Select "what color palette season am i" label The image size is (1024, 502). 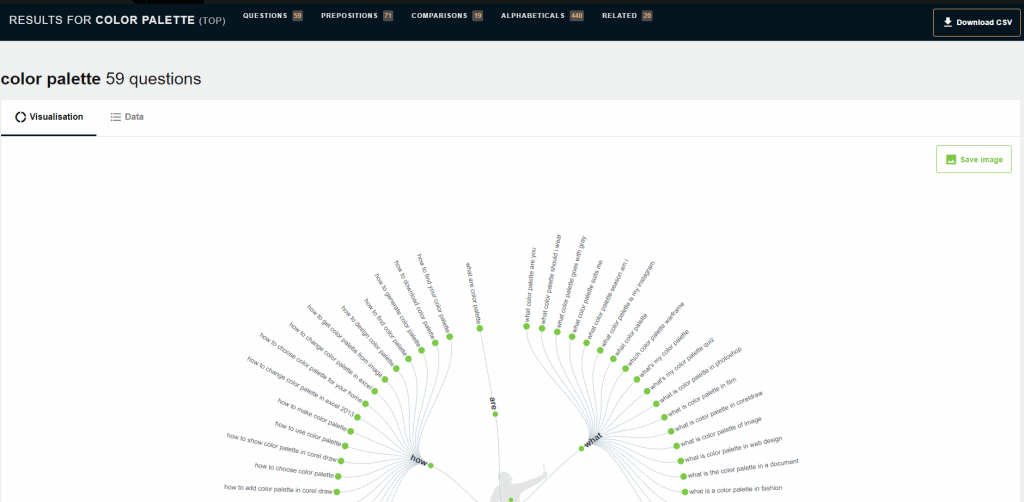607,299
